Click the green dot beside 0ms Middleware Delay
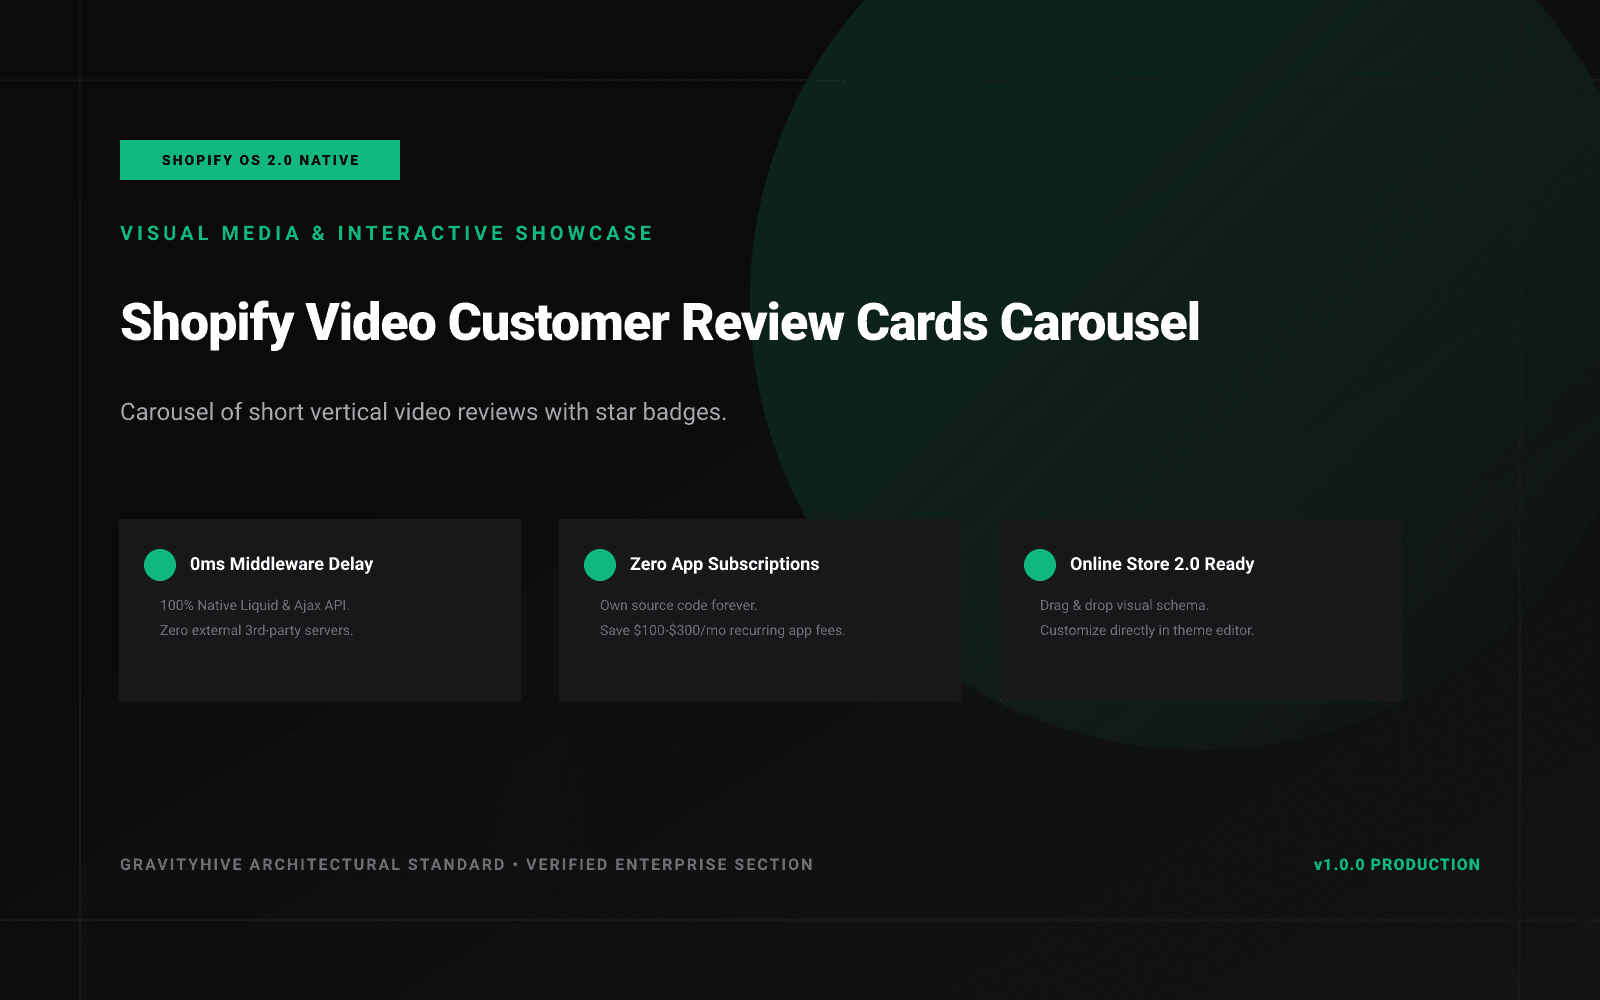The height and width of the screenshot is (1000, 1600). tap(160, 565)
